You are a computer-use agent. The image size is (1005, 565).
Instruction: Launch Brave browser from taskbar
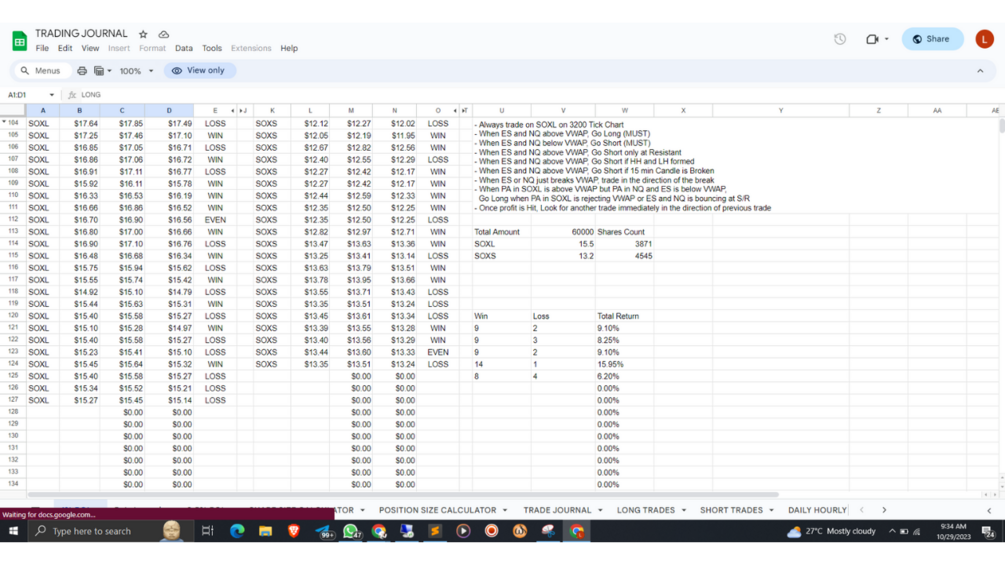(294, 531)
